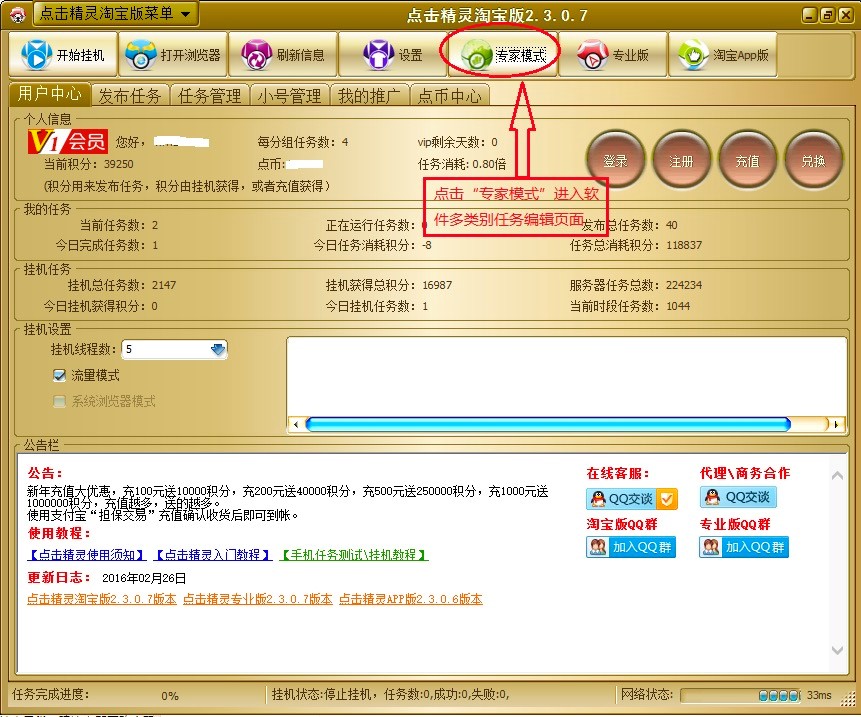Open the 点击精灵入门教程 link

(213, 555)
